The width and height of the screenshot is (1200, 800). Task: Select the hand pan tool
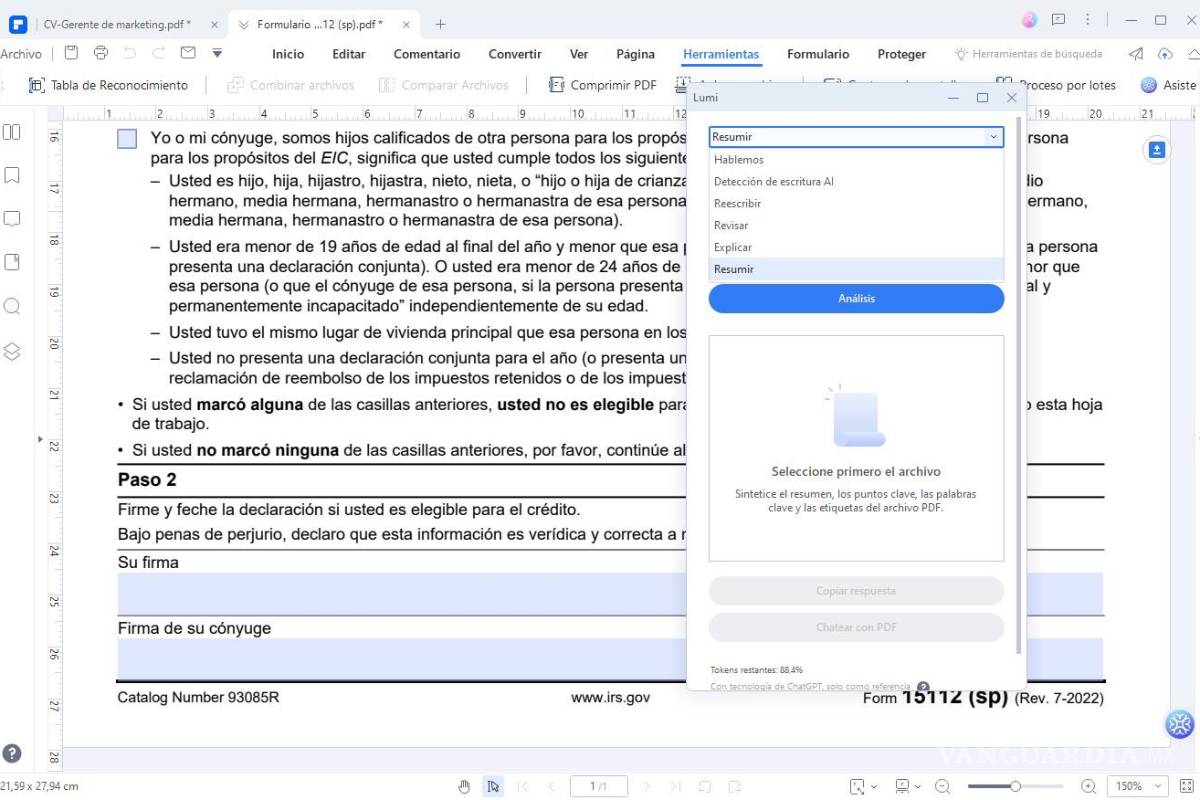tap(464, 786)
